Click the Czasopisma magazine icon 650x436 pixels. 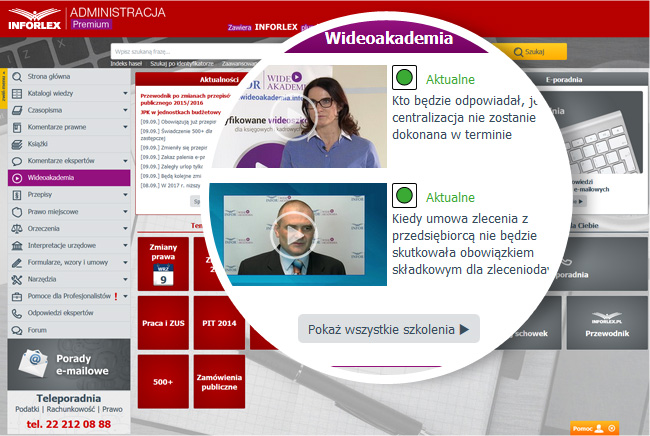(x=17, y=110)
